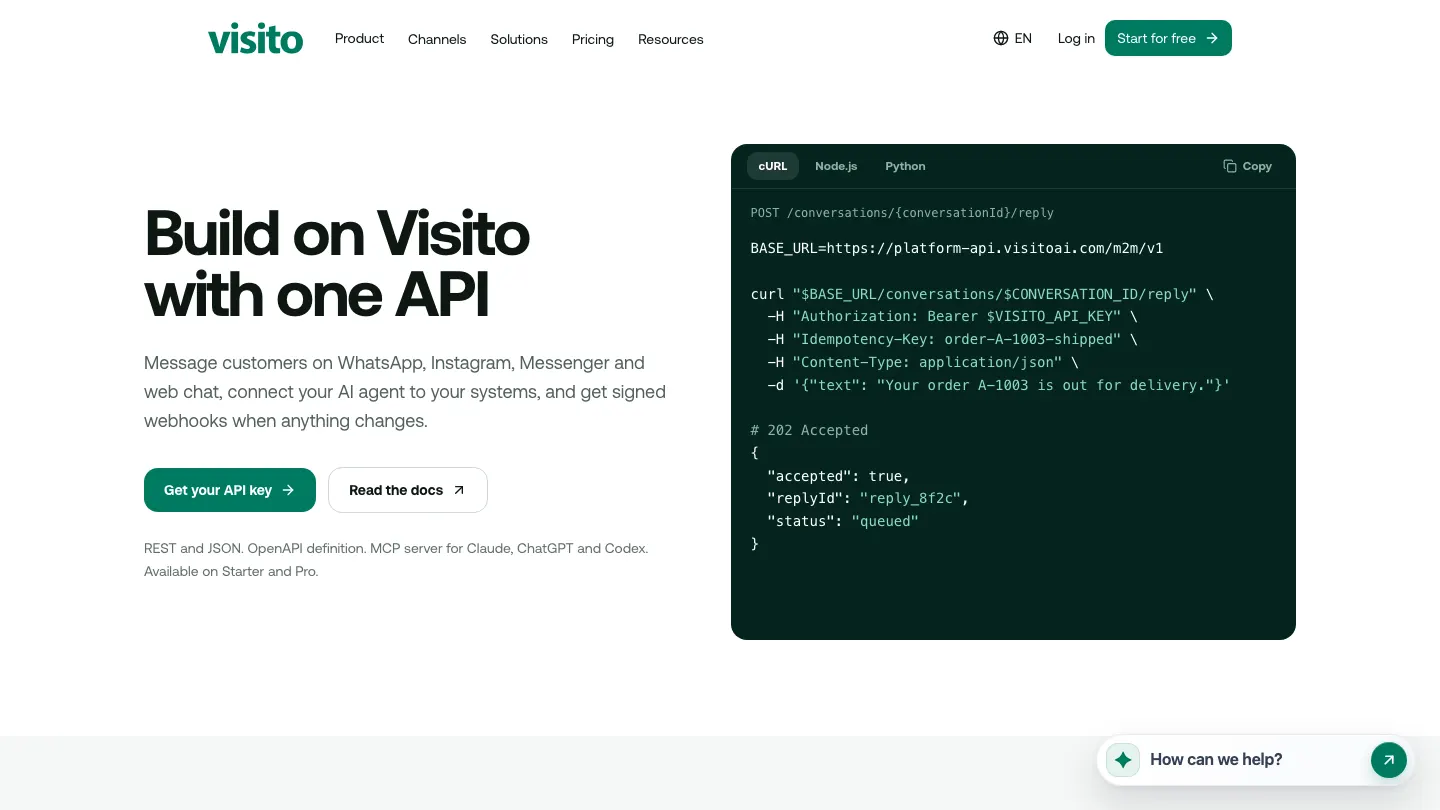Click the '# 202 Accepted' comment line
This screenshot has height=810, width=1440.
809,430
